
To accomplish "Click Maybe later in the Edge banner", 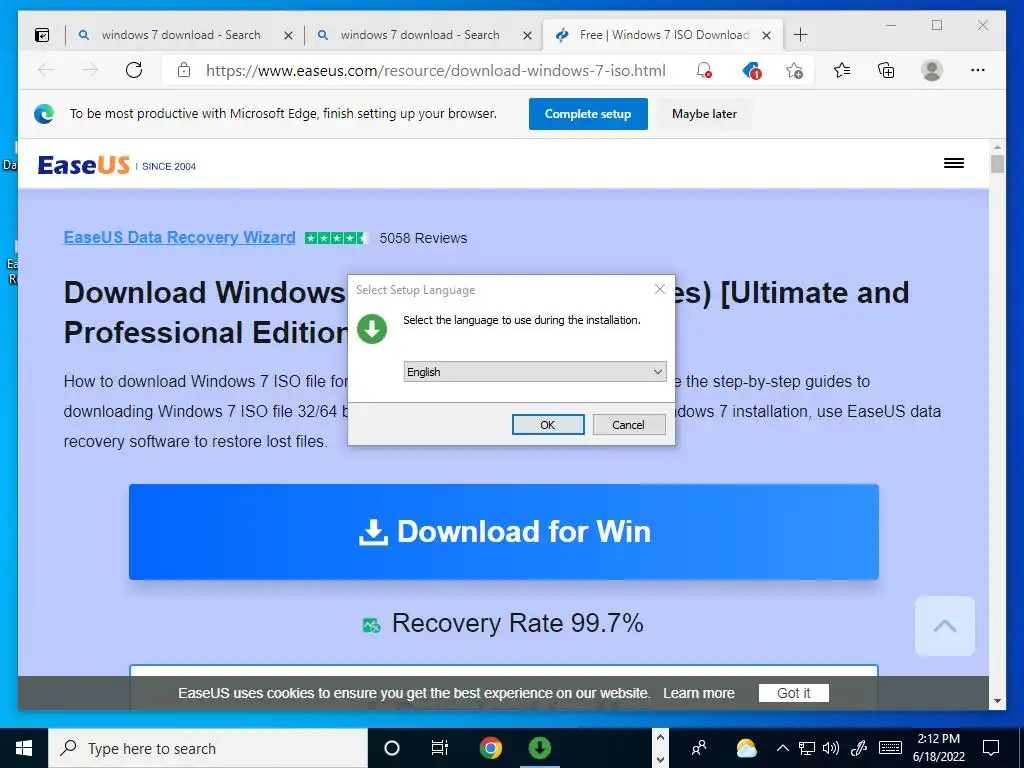I will point(704,114).
